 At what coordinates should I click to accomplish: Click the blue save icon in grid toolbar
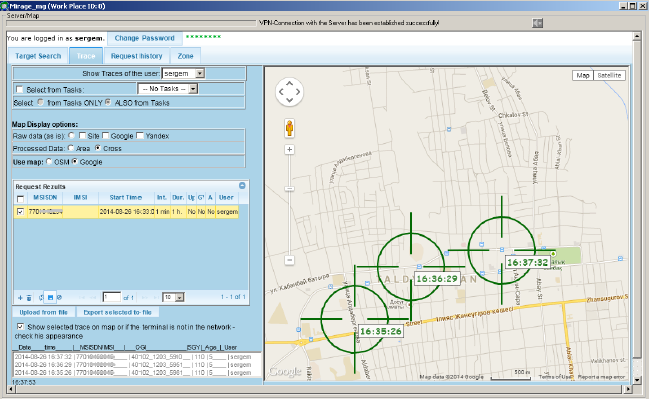pyautogui.click(x=50, y=297)
